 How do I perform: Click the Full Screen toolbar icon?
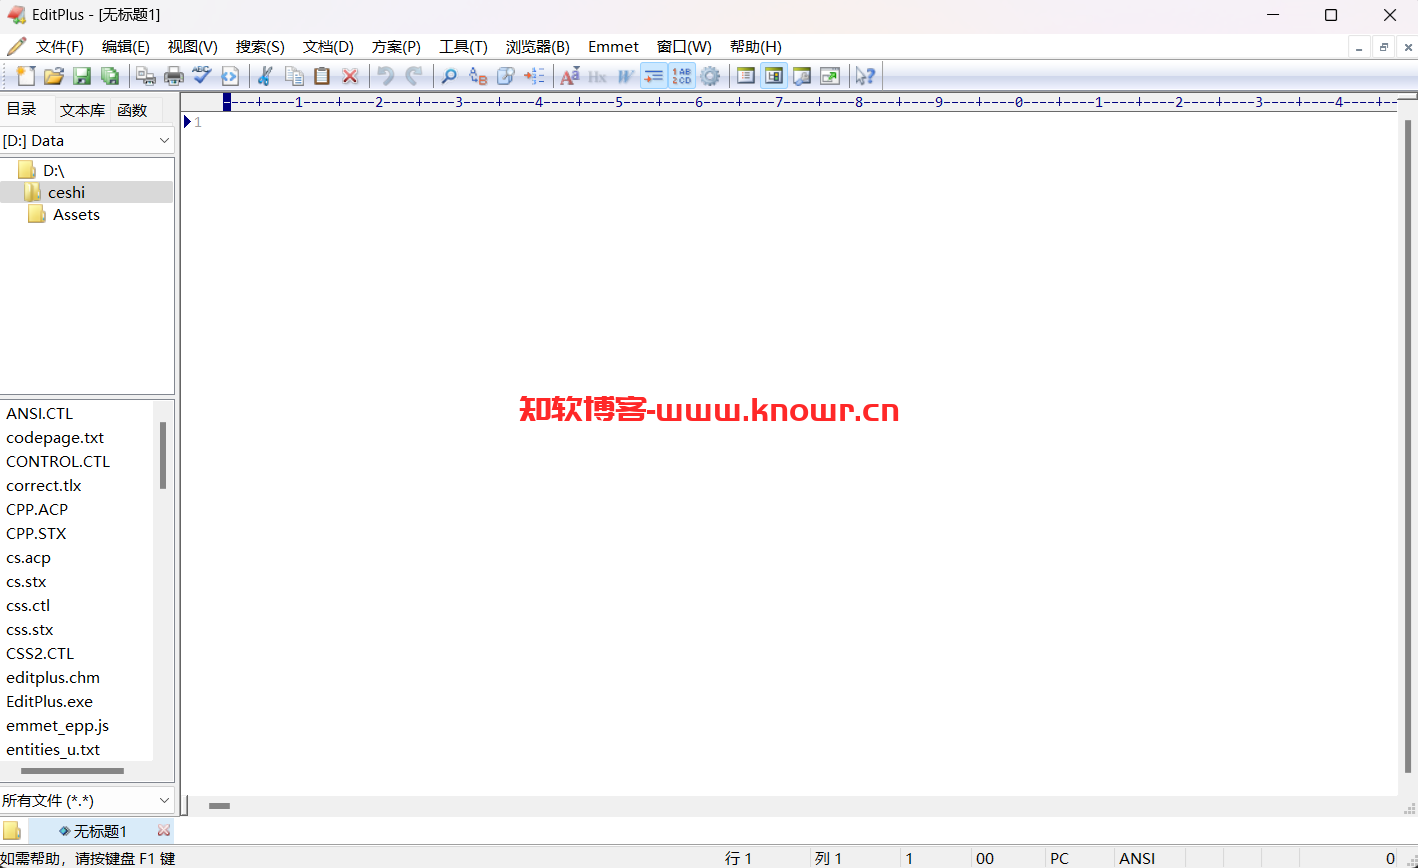coord(830,76)
